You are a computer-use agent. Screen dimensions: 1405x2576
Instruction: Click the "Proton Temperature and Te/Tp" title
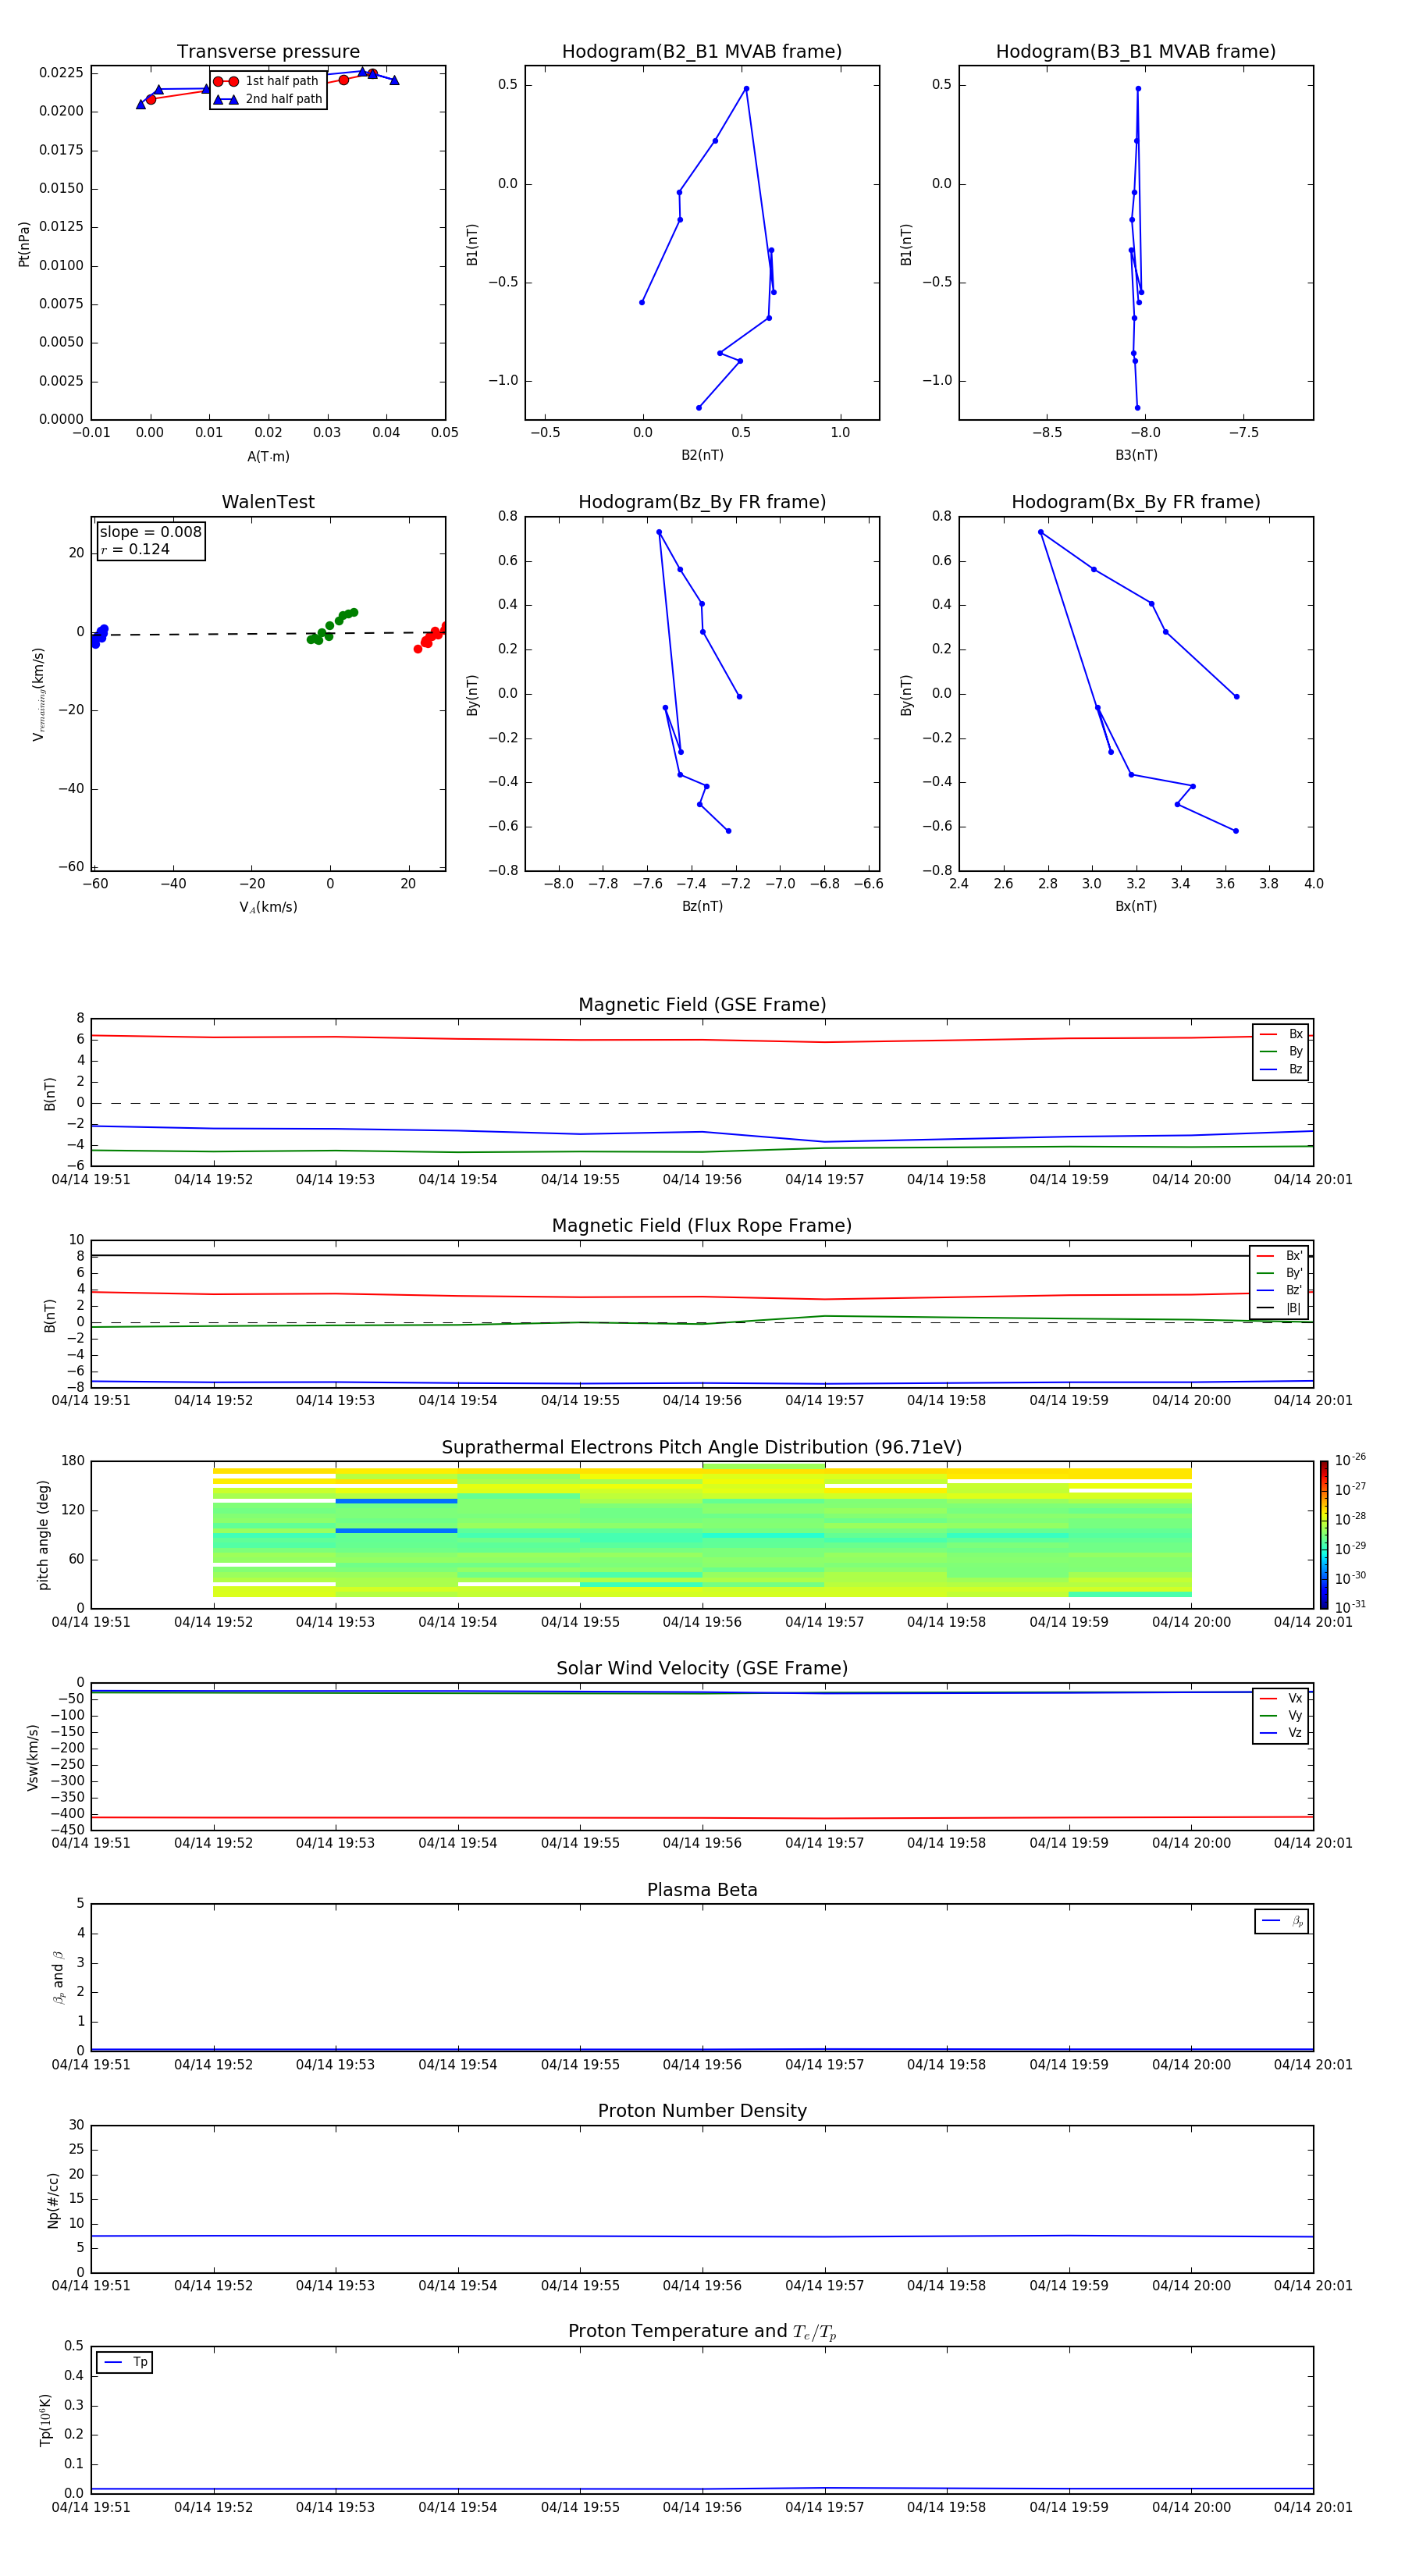[702, 2332]
